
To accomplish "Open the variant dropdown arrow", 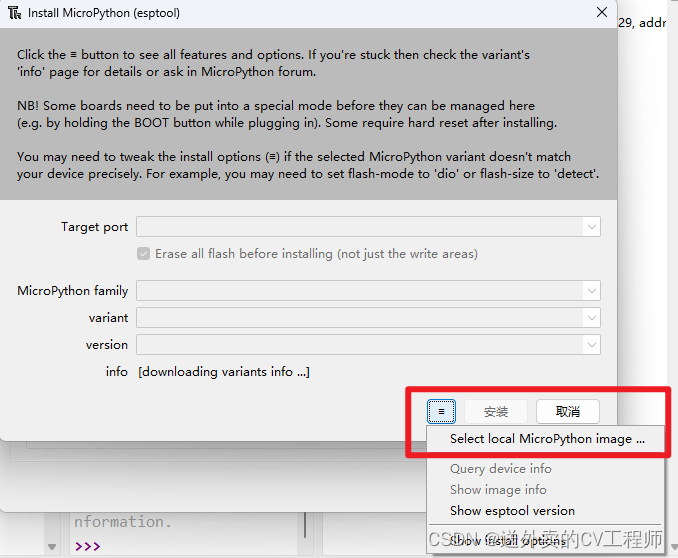I will pos(592,318).
